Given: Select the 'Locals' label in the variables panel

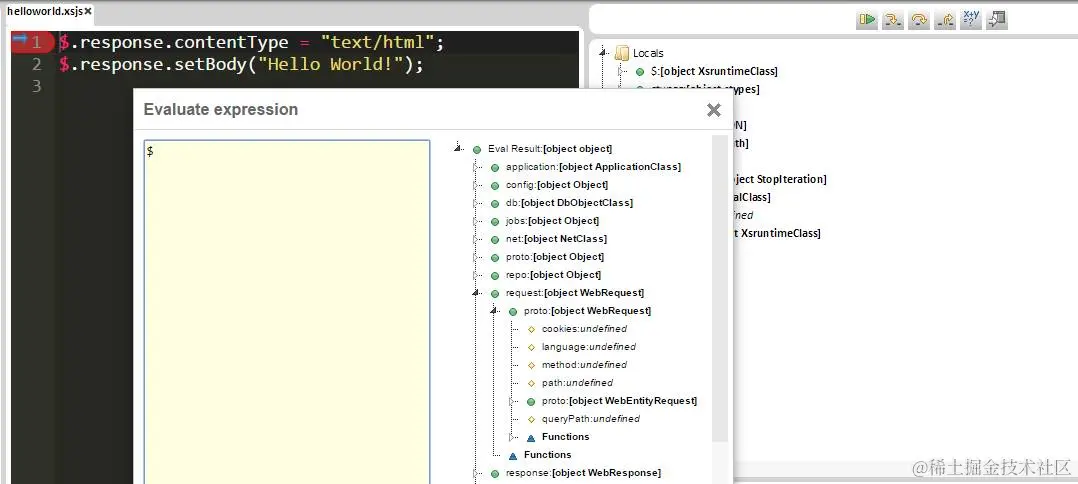Looking at the screenshot, I should 648,53.
